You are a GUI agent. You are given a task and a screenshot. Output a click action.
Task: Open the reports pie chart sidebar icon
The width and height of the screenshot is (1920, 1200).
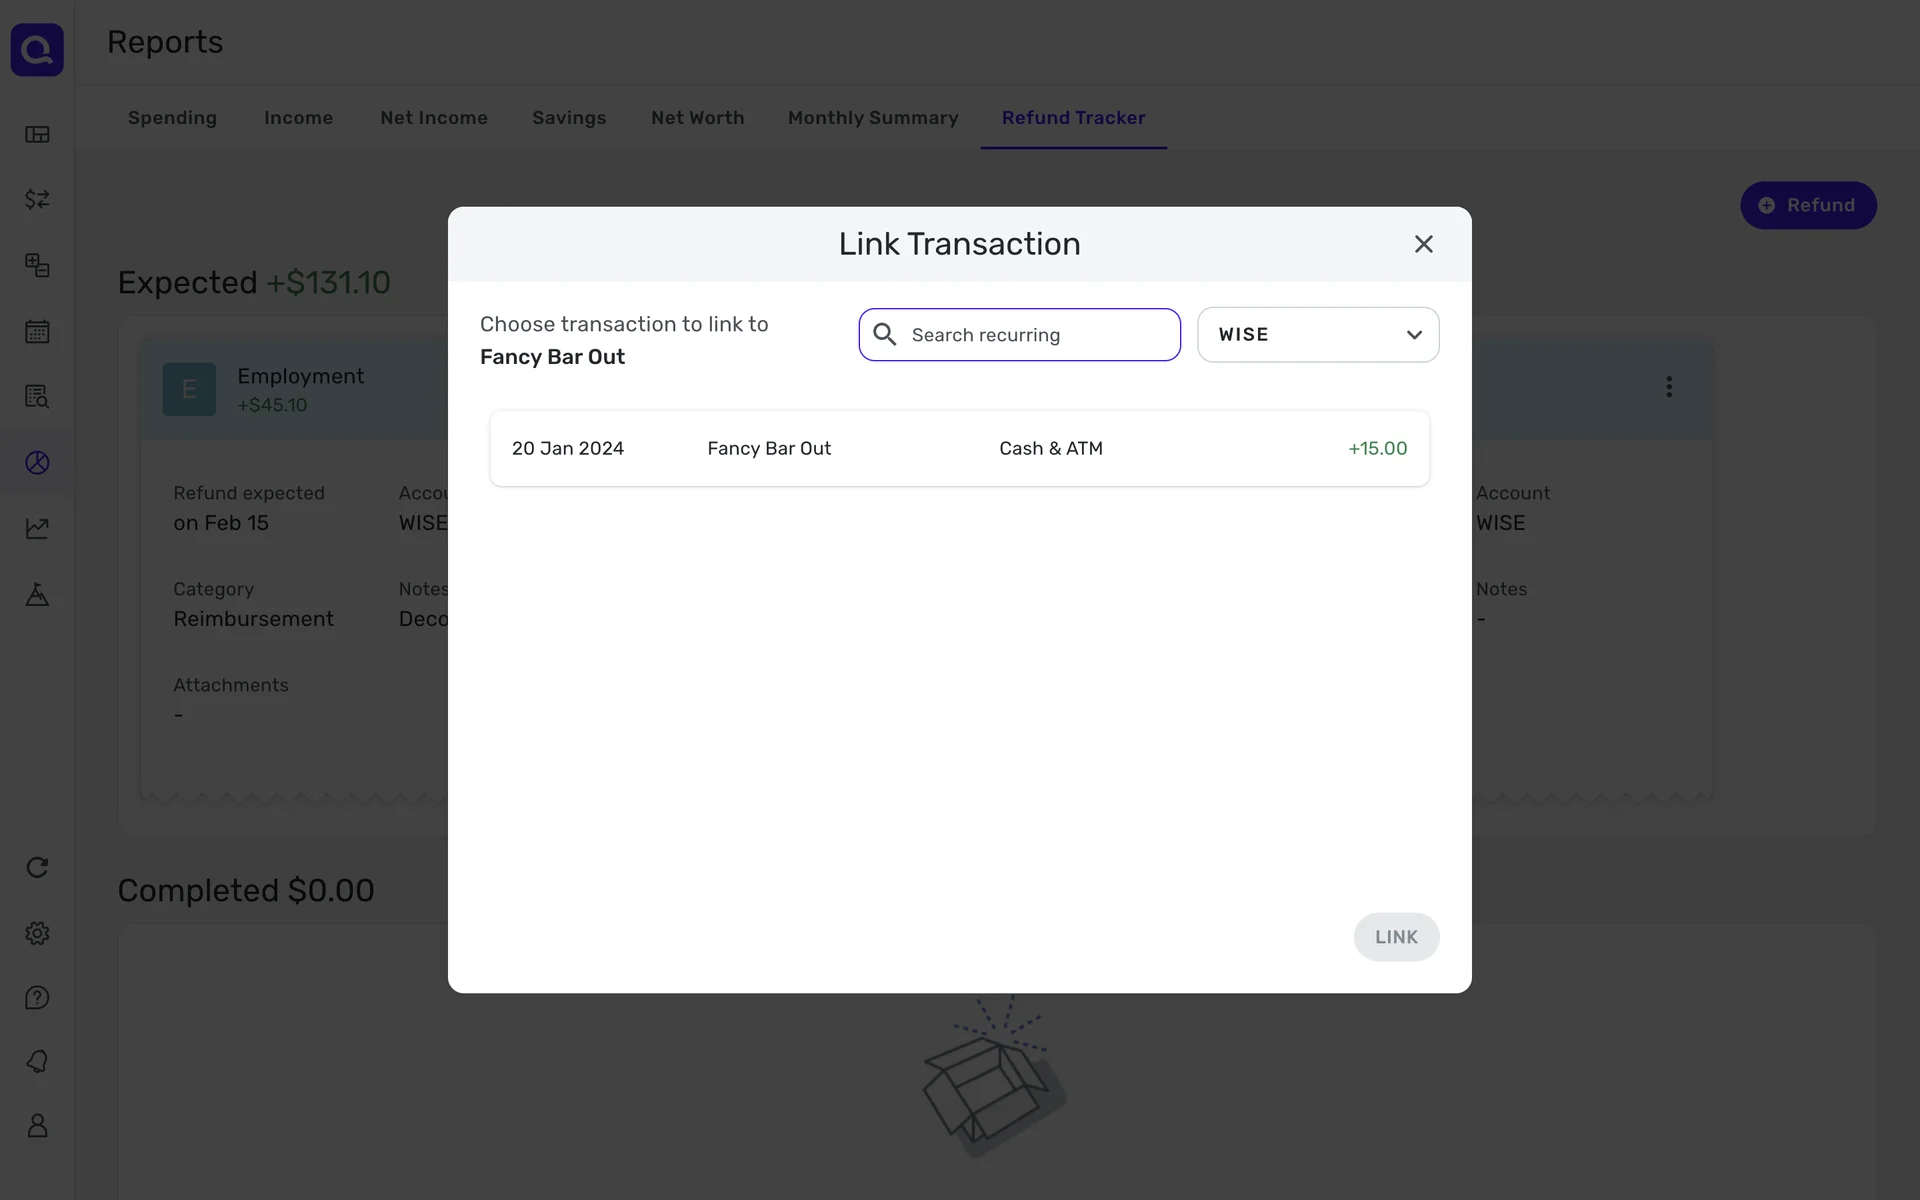pyautogui.click(x=37, y=462)
